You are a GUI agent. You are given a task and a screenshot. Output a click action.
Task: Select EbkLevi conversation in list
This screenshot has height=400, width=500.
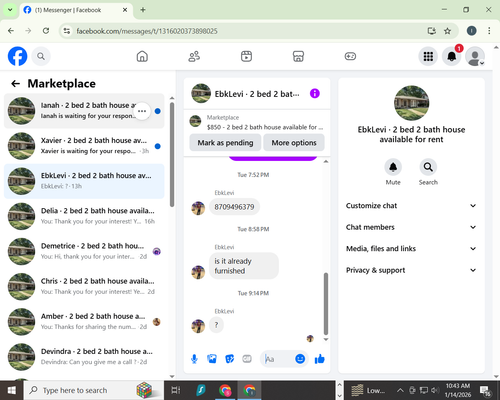tap(84, 181)
